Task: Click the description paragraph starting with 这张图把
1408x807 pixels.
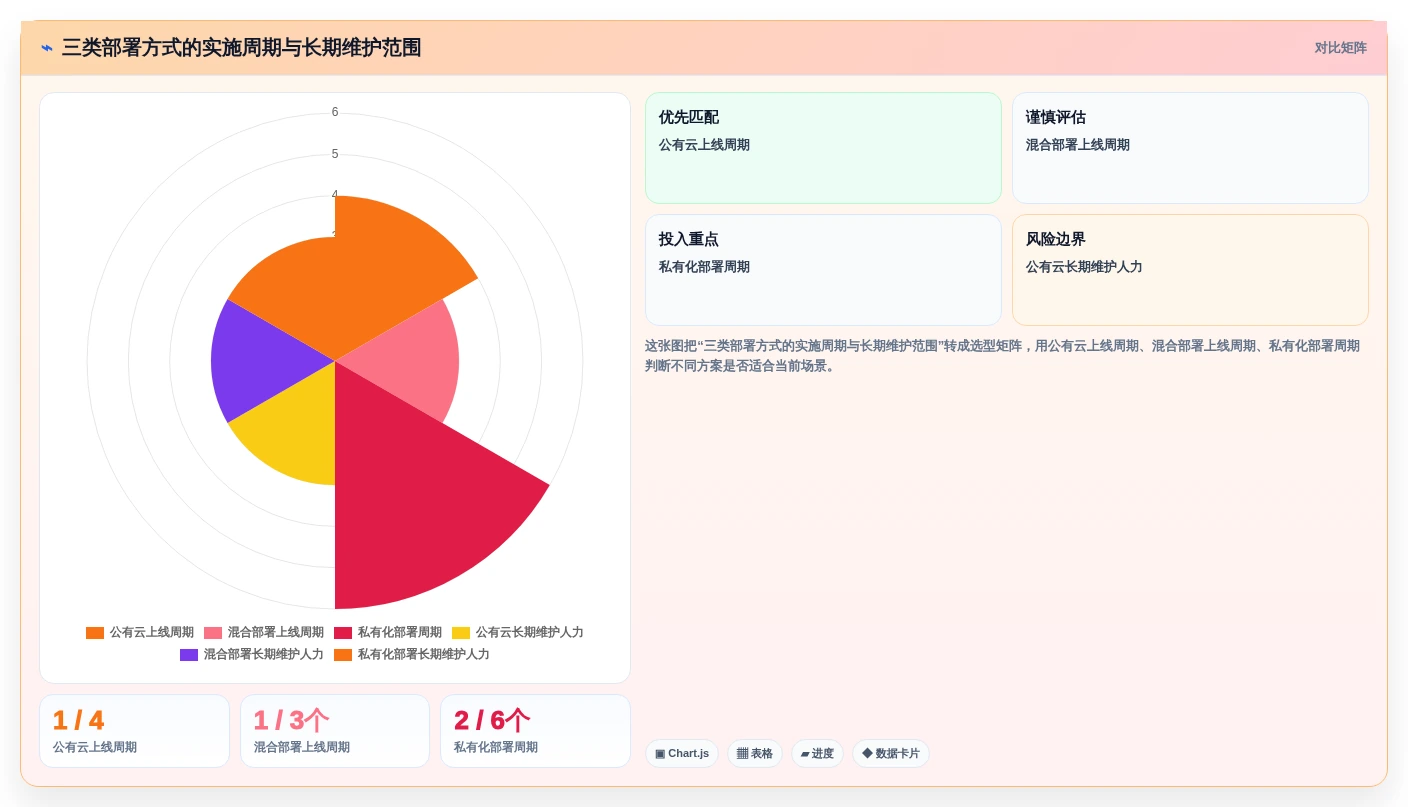Action: coord(1003,355)
